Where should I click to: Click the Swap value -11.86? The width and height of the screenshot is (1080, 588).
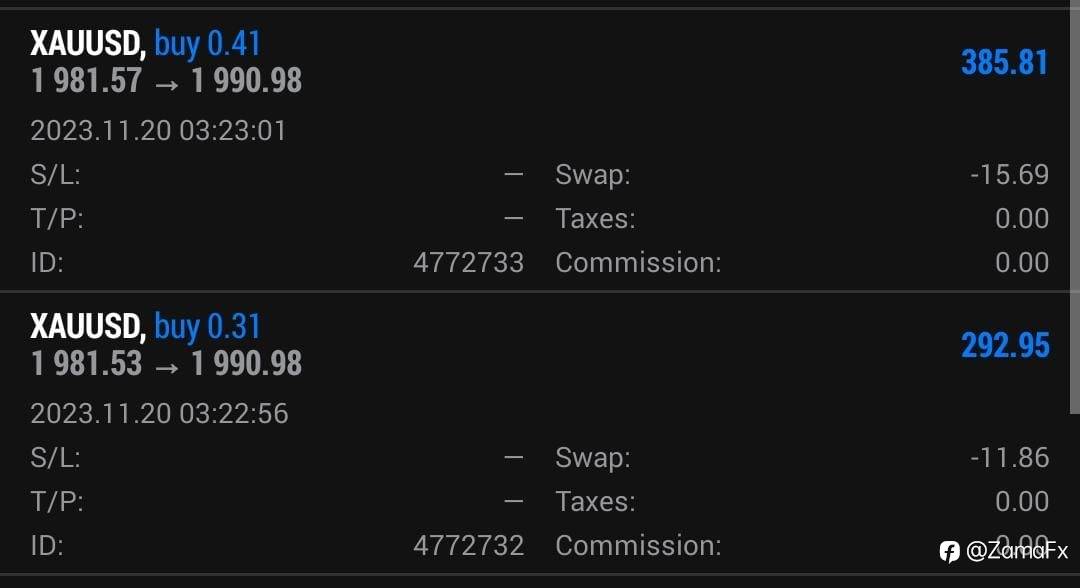pyautogui.click(x=1009, y=458)
